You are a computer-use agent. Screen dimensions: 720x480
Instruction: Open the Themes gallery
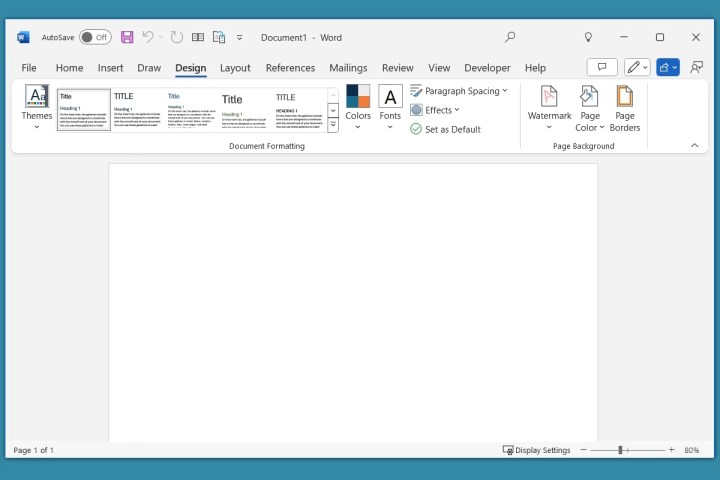point(37,107)
